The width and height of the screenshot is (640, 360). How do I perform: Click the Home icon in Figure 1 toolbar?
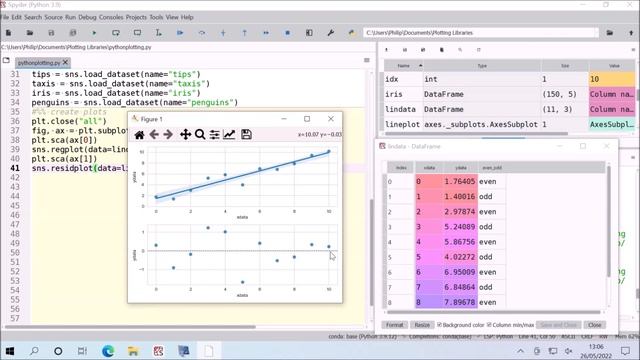tap(139, 135)
